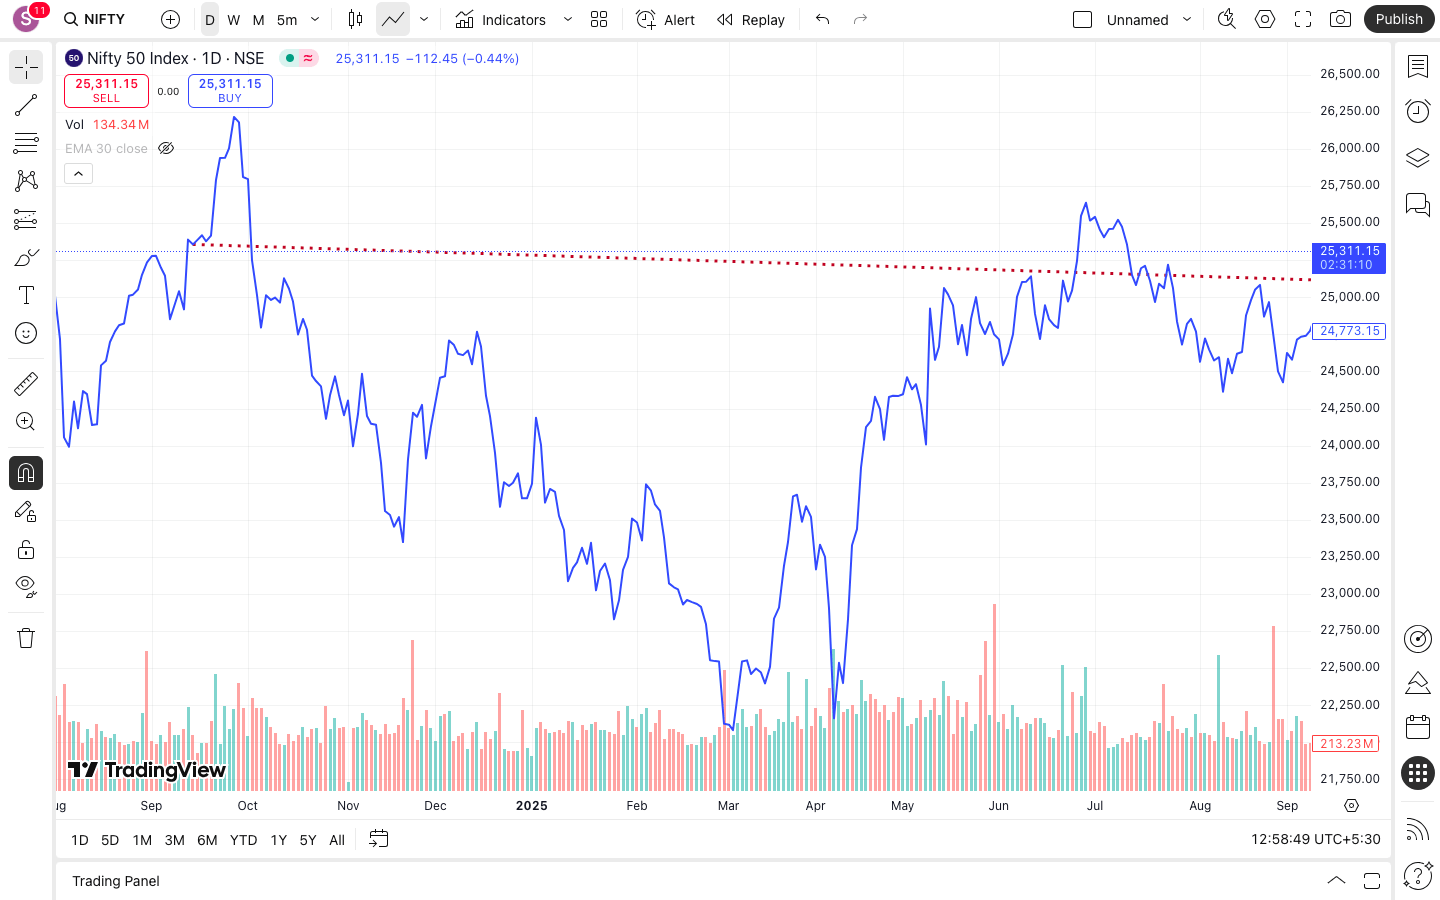Image resolution: width=1440 pixels, height=900 pixels.
Task: Click the ruler measure tool
Action: tap(26, 384)
